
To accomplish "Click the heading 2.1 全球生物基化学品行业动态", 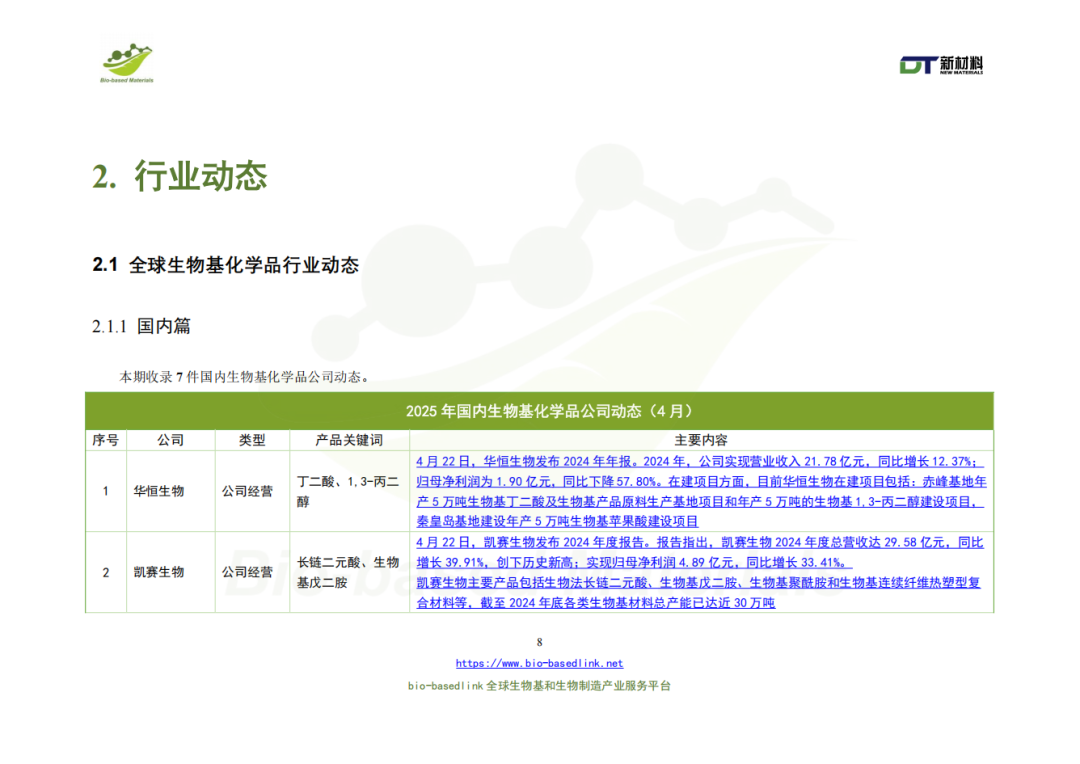I will [x=226, y=265].
